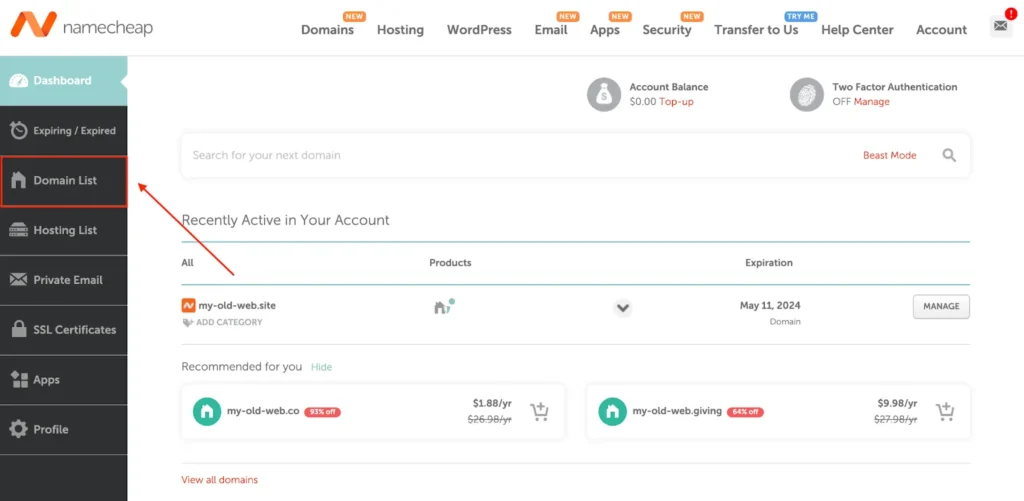Open the Help Center menu
The image size is (1024, 501).
(x=857, y=29)
